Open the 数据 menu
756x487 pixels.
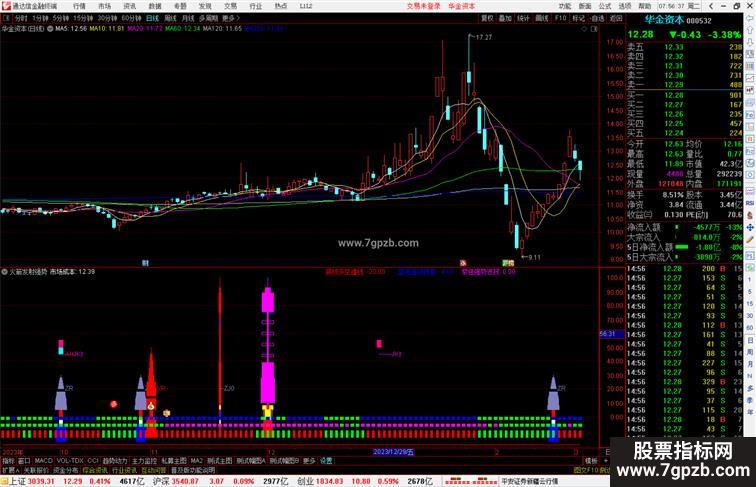pyautogui.click(x=155, y=6)
